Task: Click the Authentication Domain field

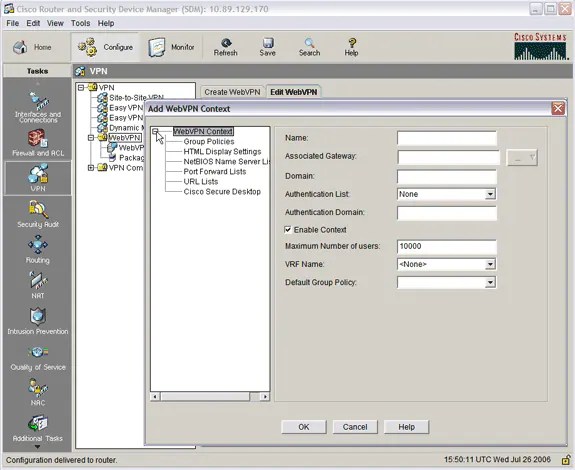Action: [x=447, y=213]
